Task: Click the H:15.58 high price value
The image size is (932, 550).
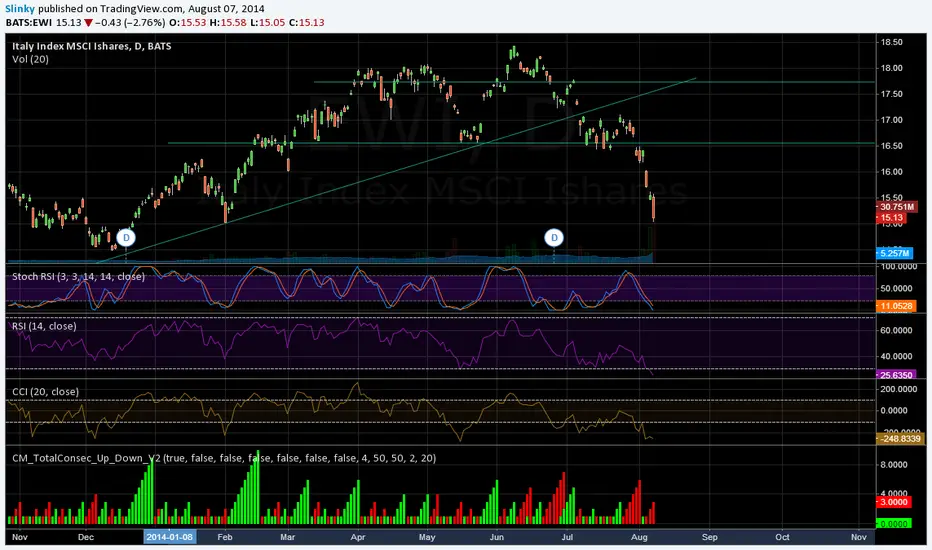Action: coord(228,23)
